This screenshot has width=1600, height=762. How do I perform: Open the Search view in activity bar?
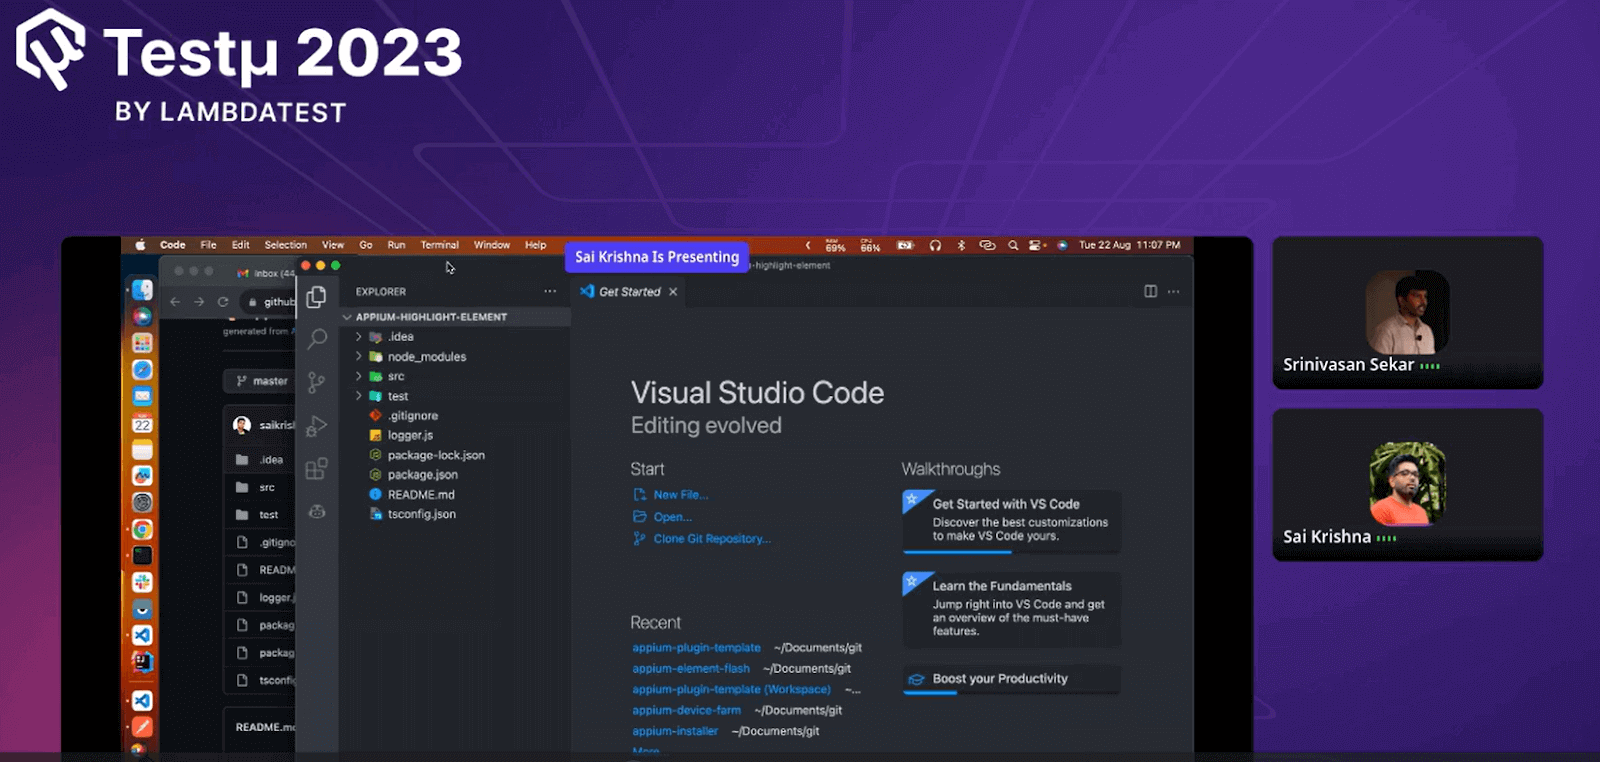[x=317, y=339]
